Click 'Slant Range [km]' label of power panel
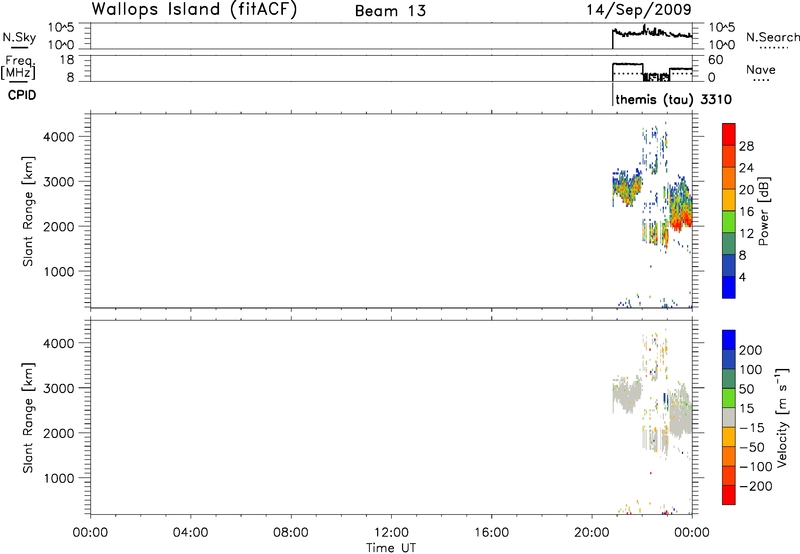The image size is (800, 554). (28, 211)
